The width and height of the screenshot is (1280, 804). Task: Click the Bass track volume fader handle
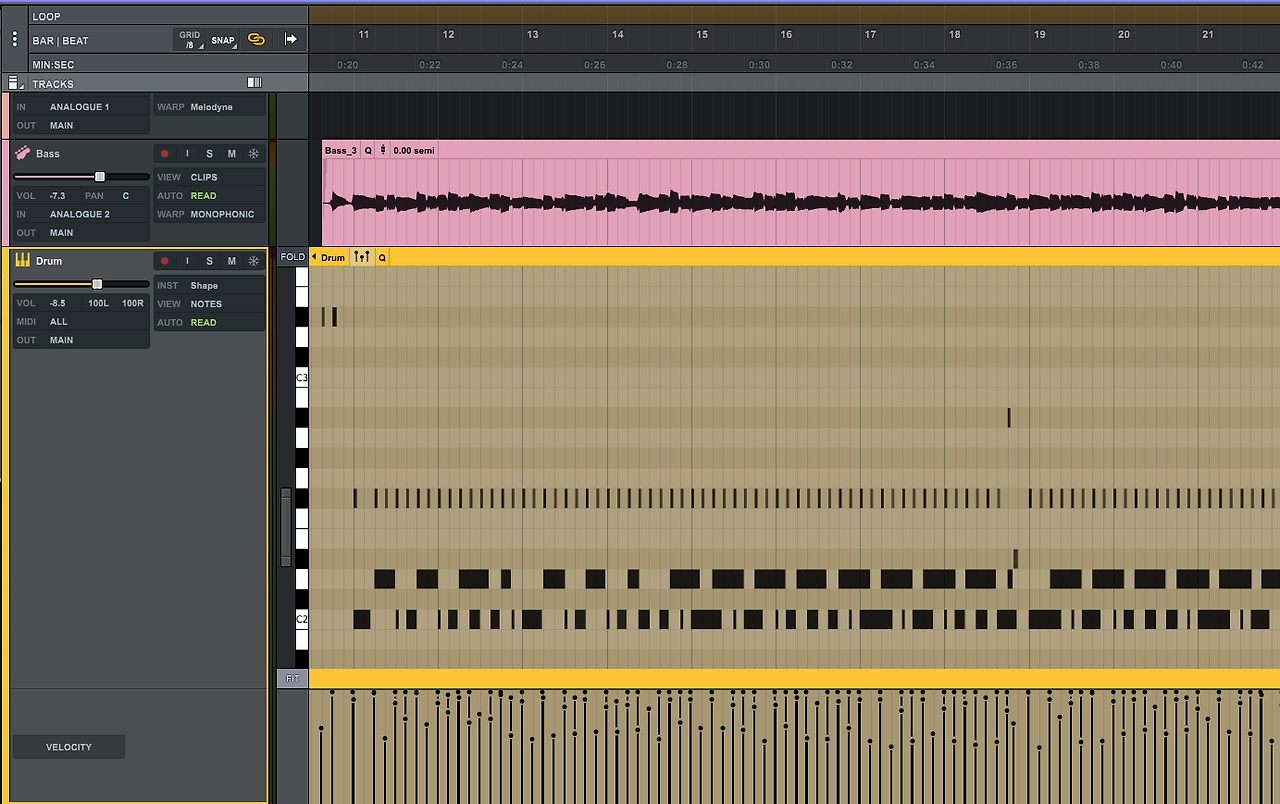(99, 176)
